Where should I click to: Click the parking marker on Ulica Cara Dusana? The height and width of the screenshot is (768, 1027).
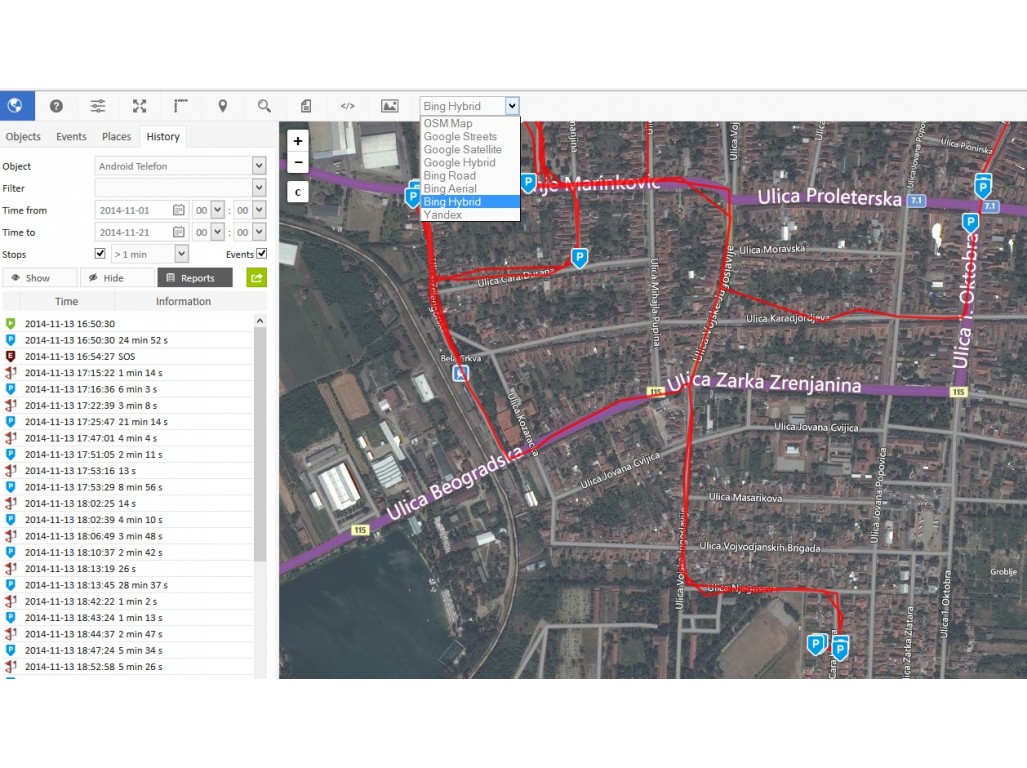579,257
